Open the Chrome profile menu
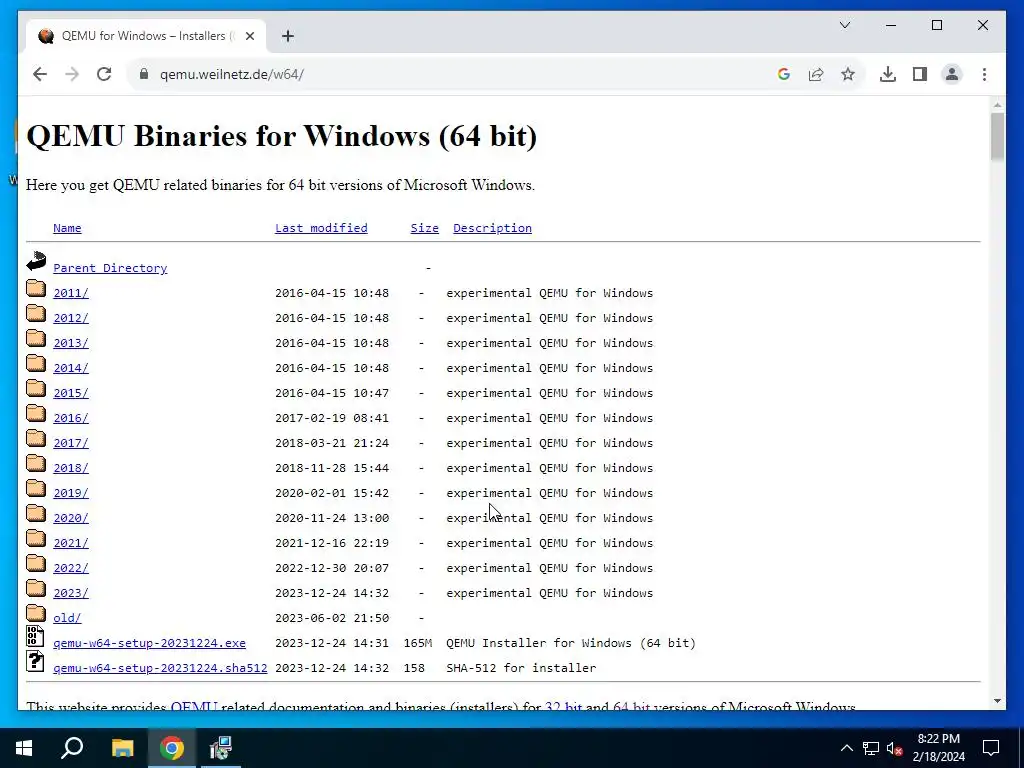Viewport: 1024px width, 768px height. [x=952, y=74]
